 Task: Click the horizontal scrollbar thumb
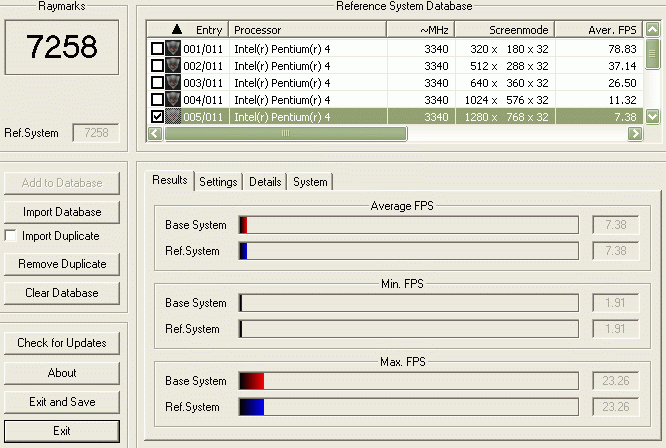click(285, 134)
